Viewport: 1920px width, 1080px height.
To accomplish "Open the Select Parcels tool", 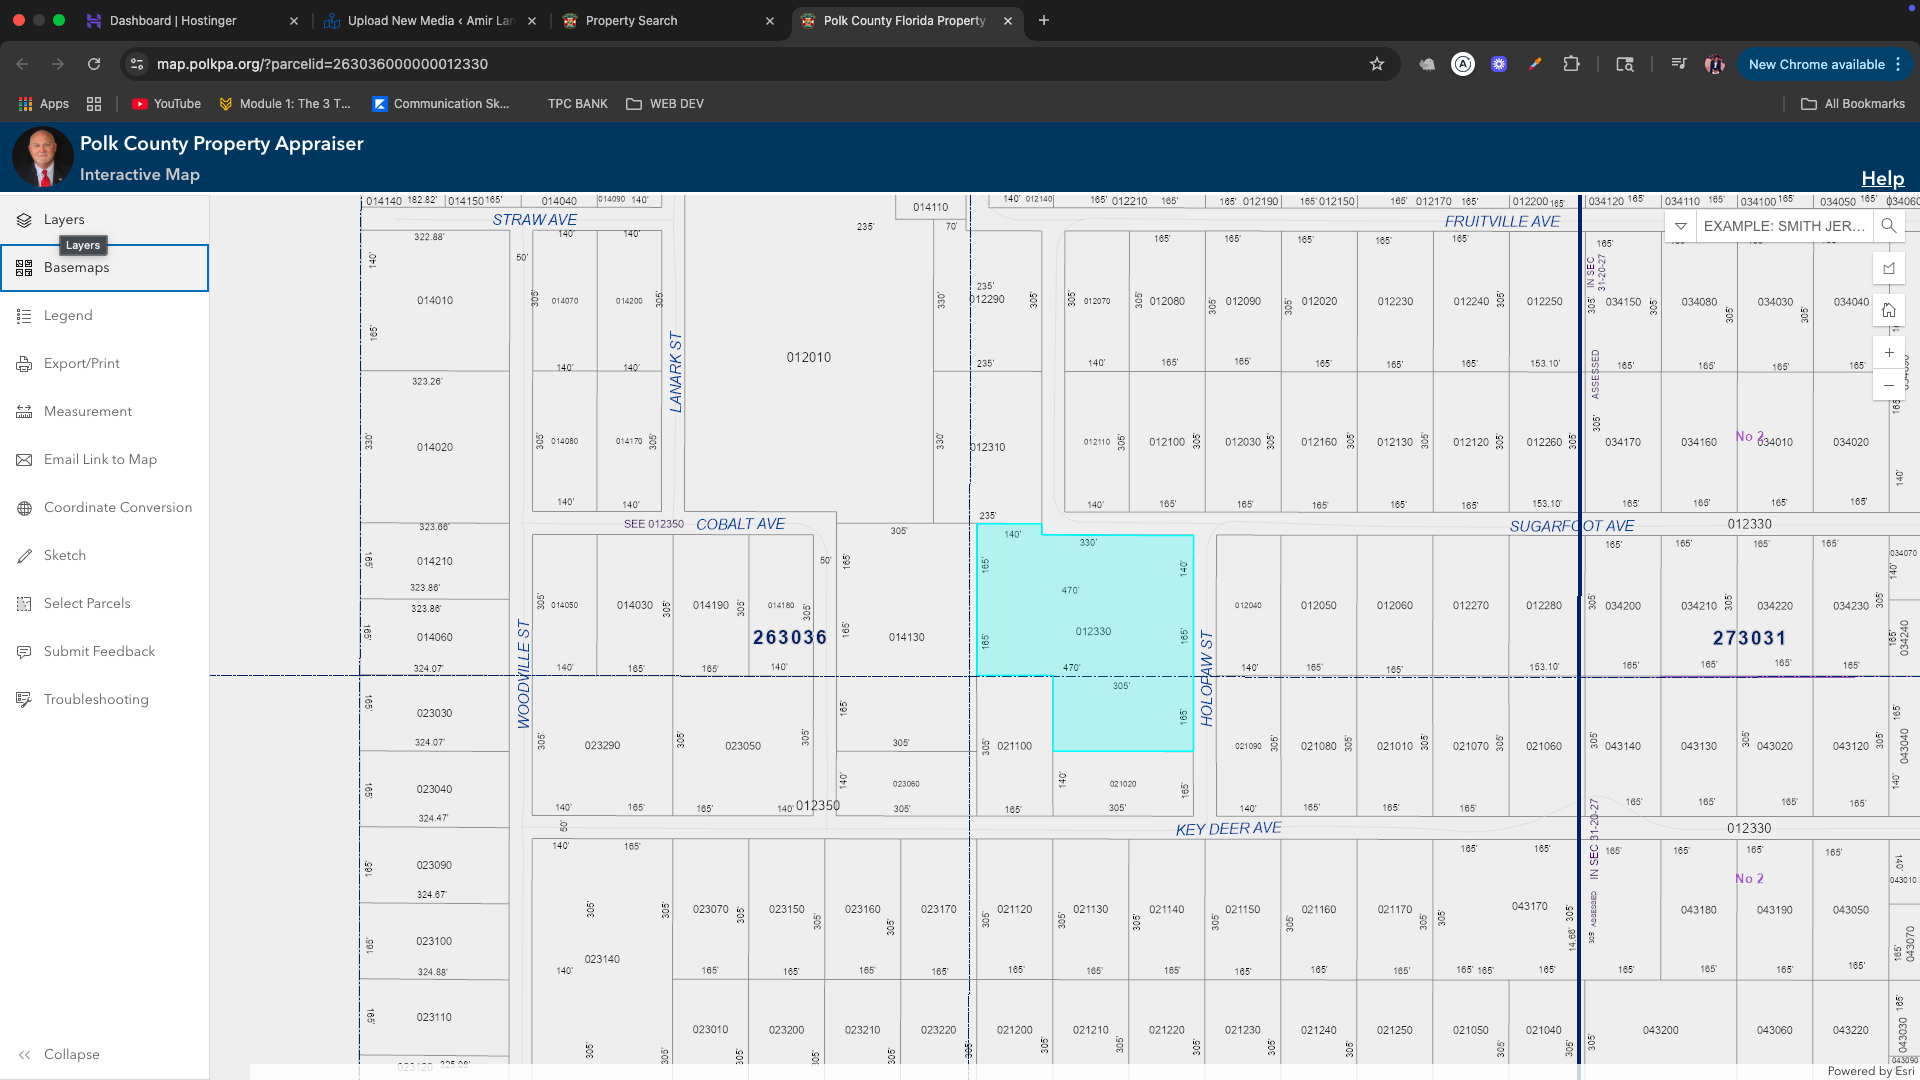I will tap(87, 604).
